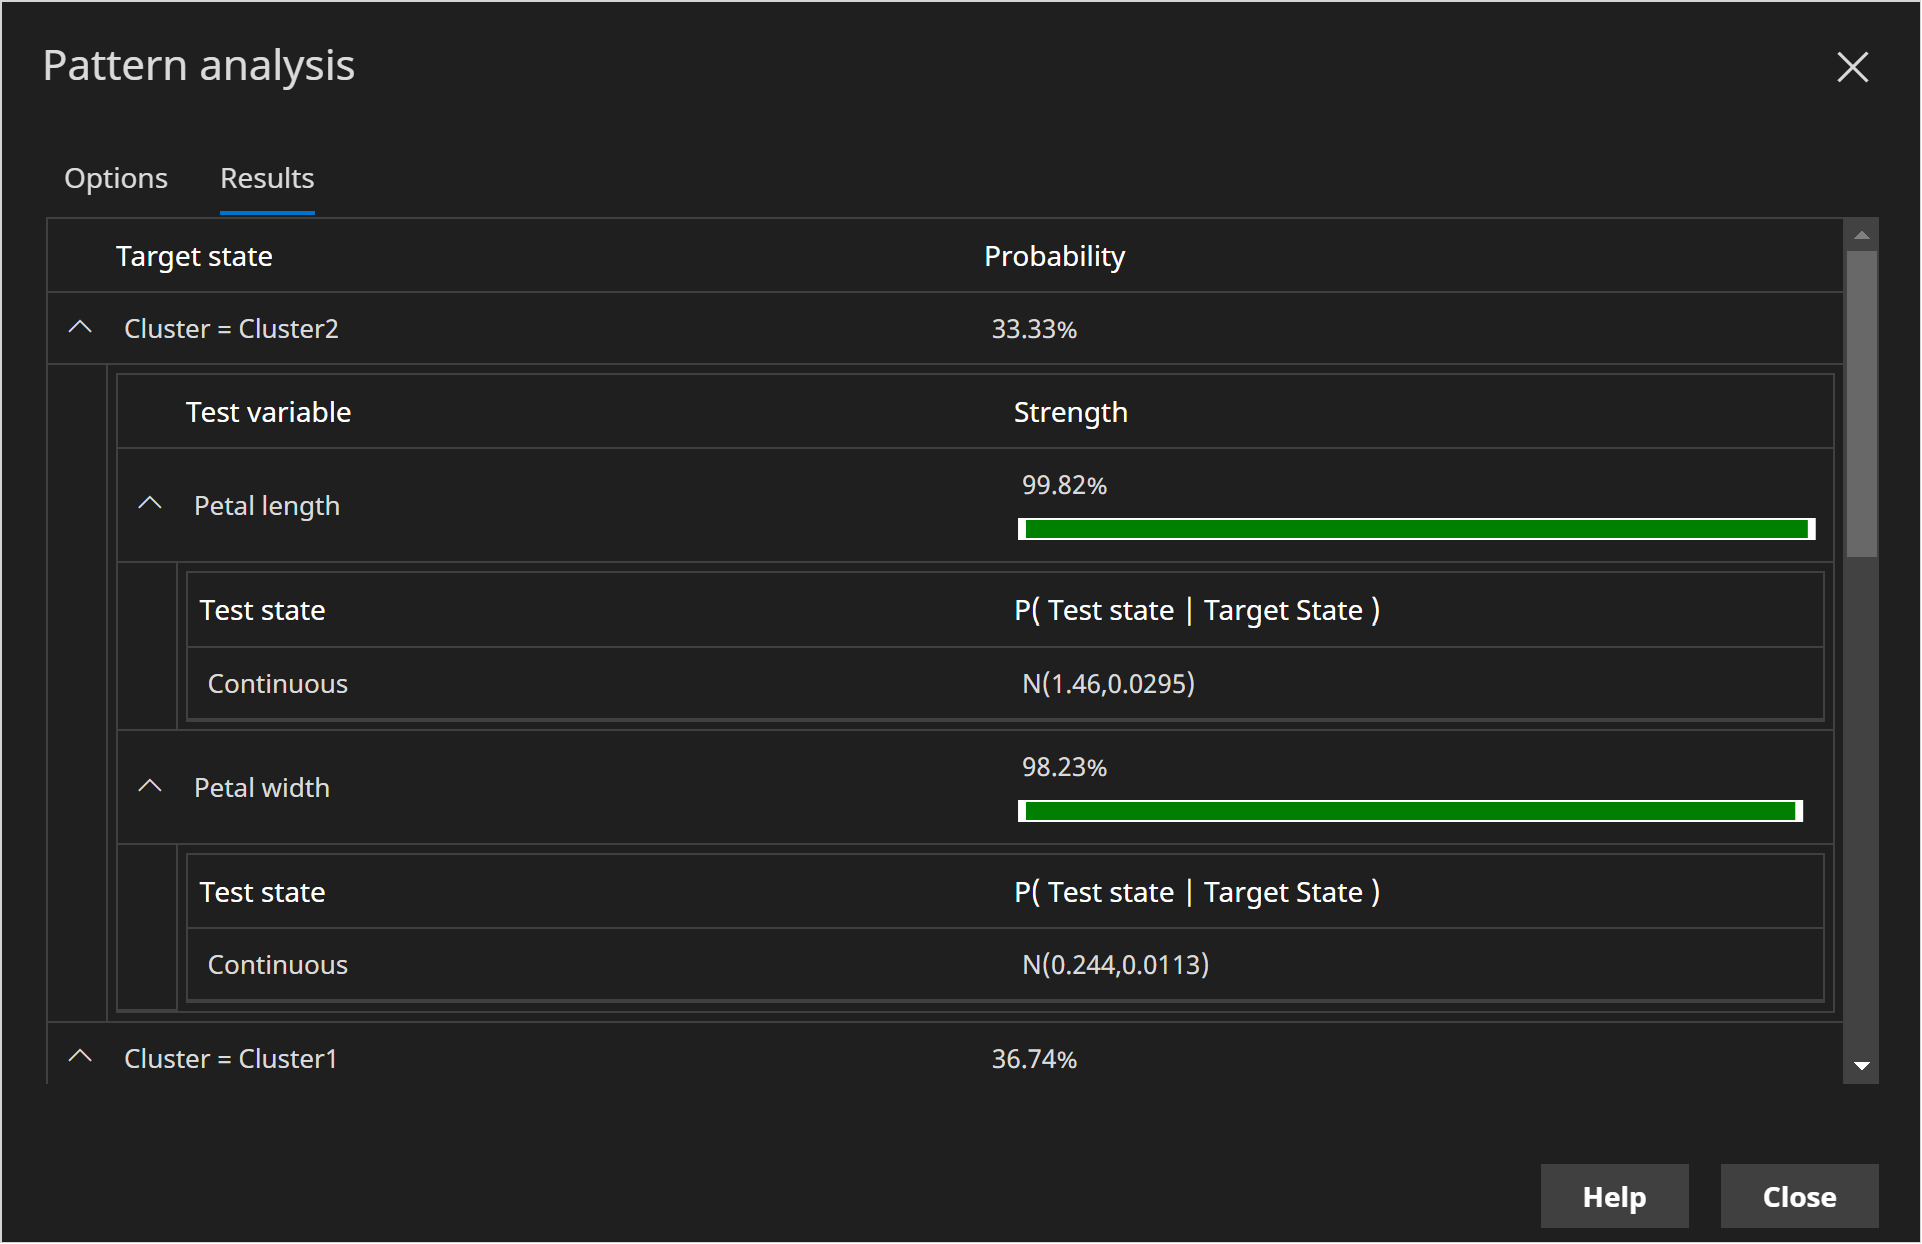Click the Help button
The width and height of the screenshot is (1922, 1244).
click(1613, 1196)
